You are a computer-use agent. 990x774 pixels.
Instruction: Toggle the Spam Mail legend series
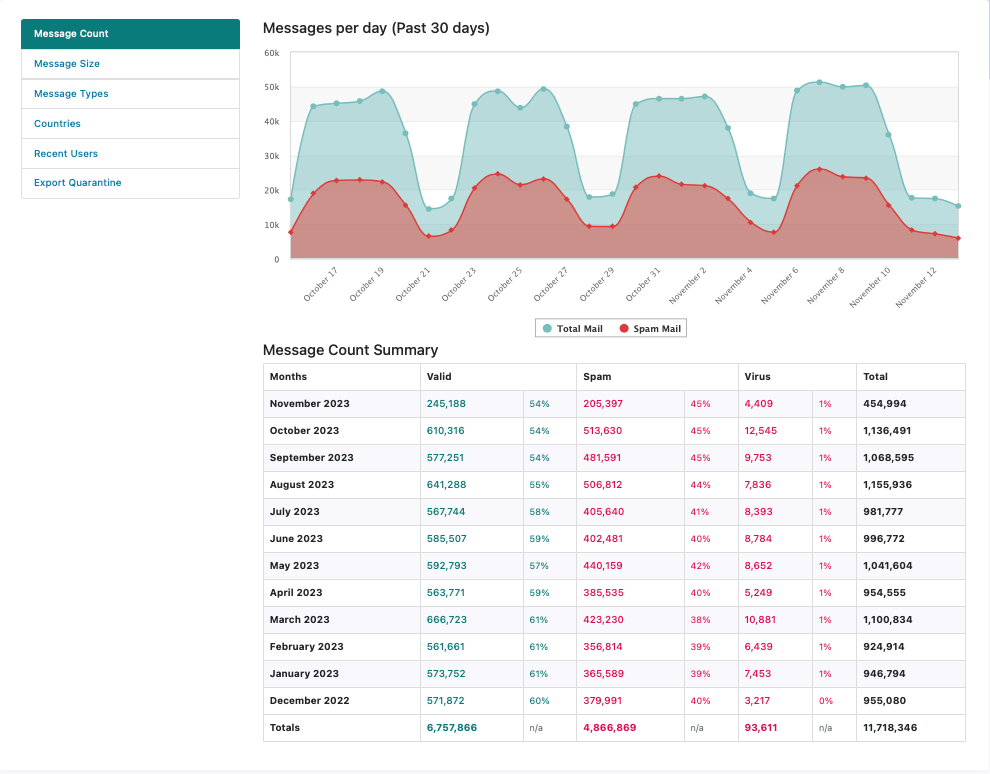(650, 328)
